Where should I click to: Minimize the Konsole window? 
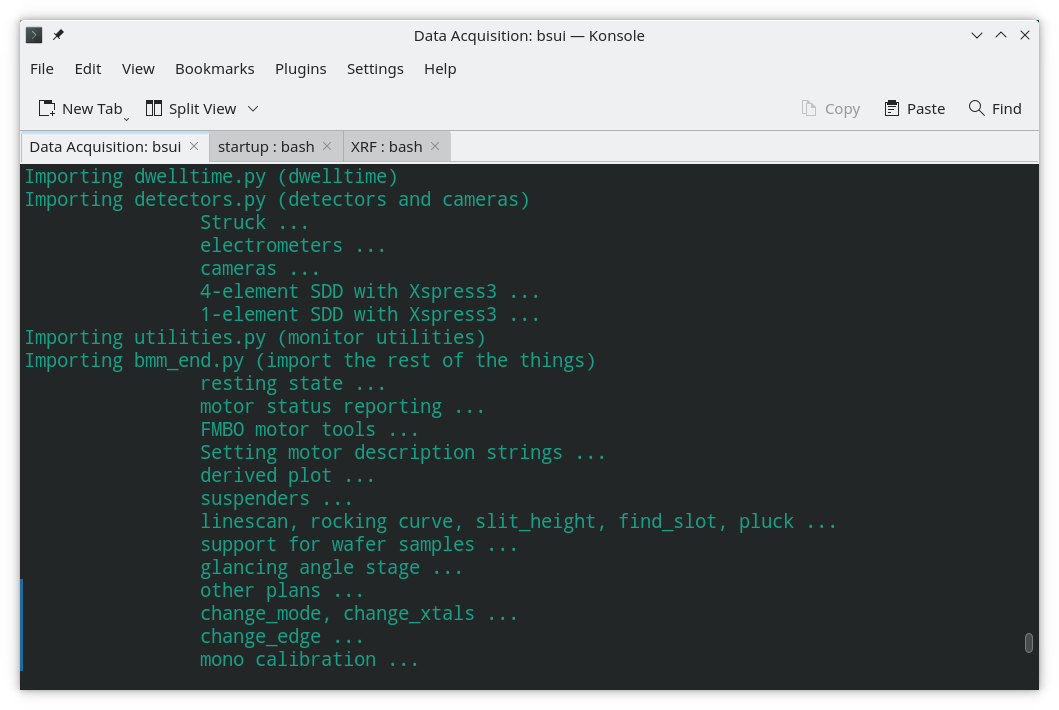tap(977, 35)
